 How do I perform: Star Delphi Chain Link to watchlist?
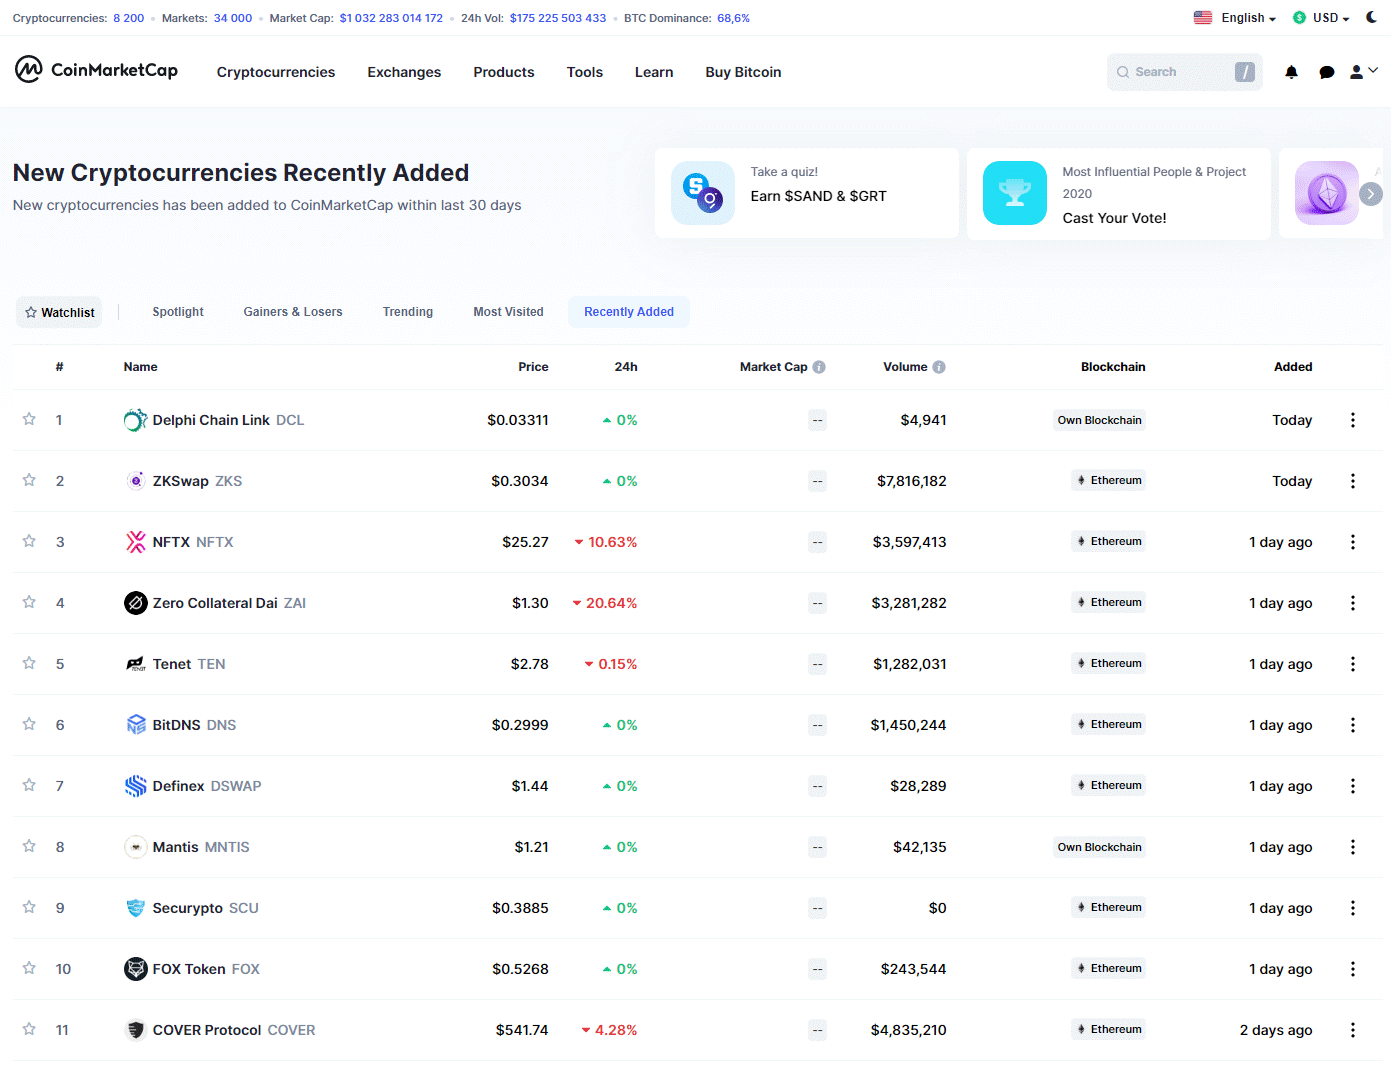pos(29,419)
